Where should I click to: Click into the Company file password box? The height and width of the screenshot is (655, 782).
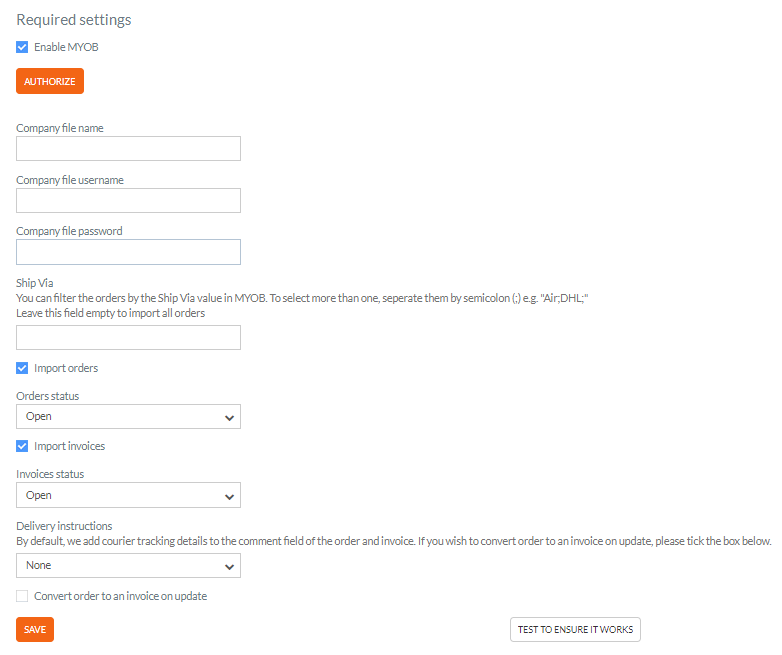coord(128,252)
